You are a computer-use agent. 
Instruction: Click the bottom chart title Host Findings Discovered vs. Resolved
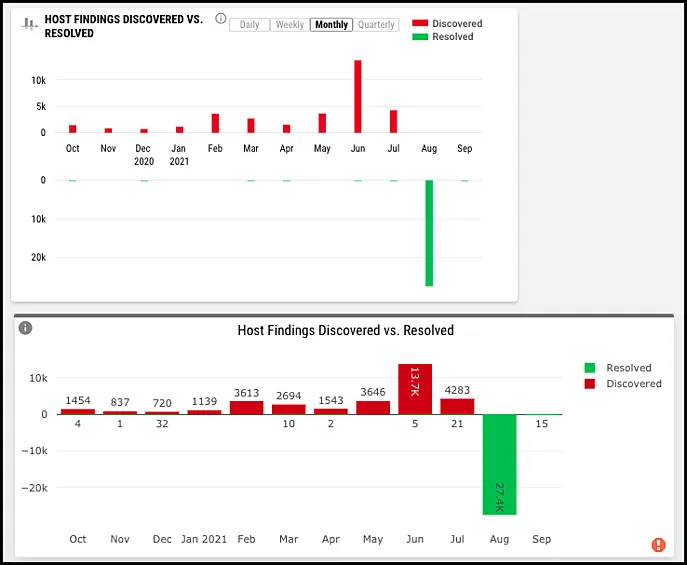tap(346, 330)
